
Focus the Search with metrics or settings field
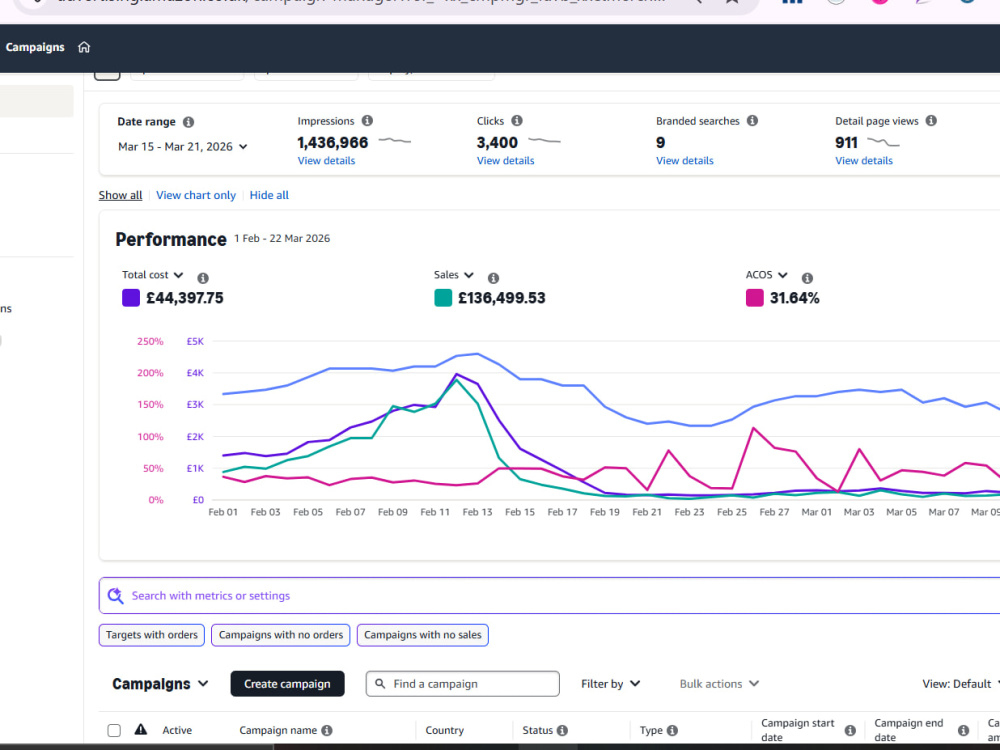(x=549, y=596)
